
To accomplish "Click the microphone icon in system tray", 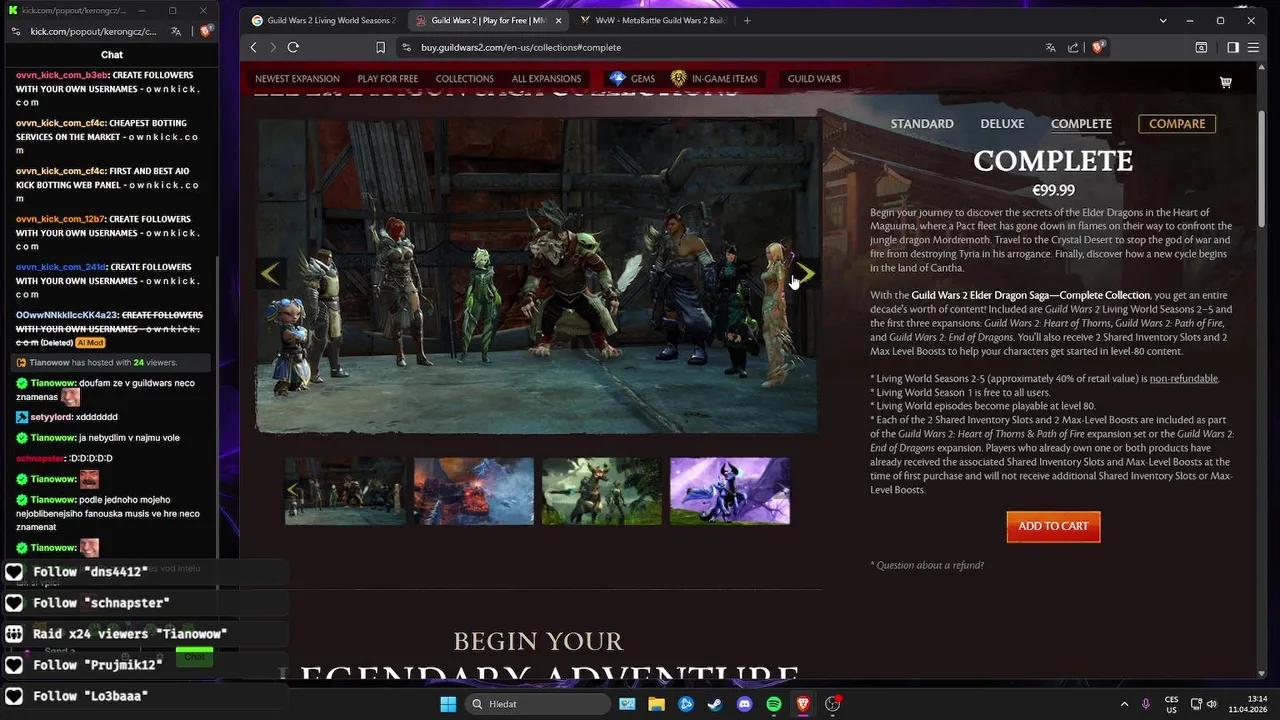I will tap(1146, 704).
